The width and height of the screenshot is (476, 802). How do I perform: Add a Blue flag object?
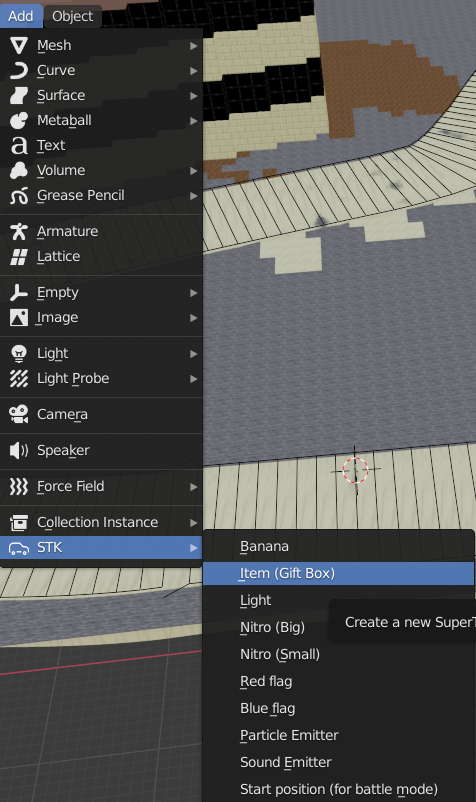pos(338,708)
